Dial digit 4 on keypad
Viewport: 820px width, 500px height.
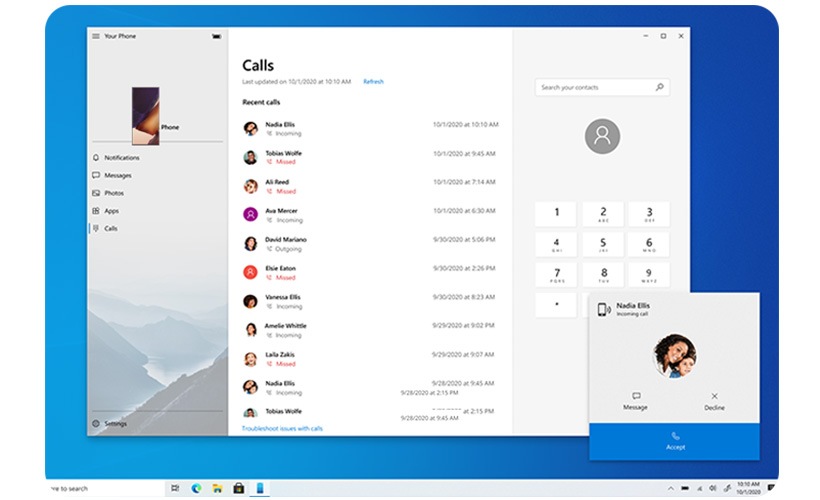tap(556, 244)
